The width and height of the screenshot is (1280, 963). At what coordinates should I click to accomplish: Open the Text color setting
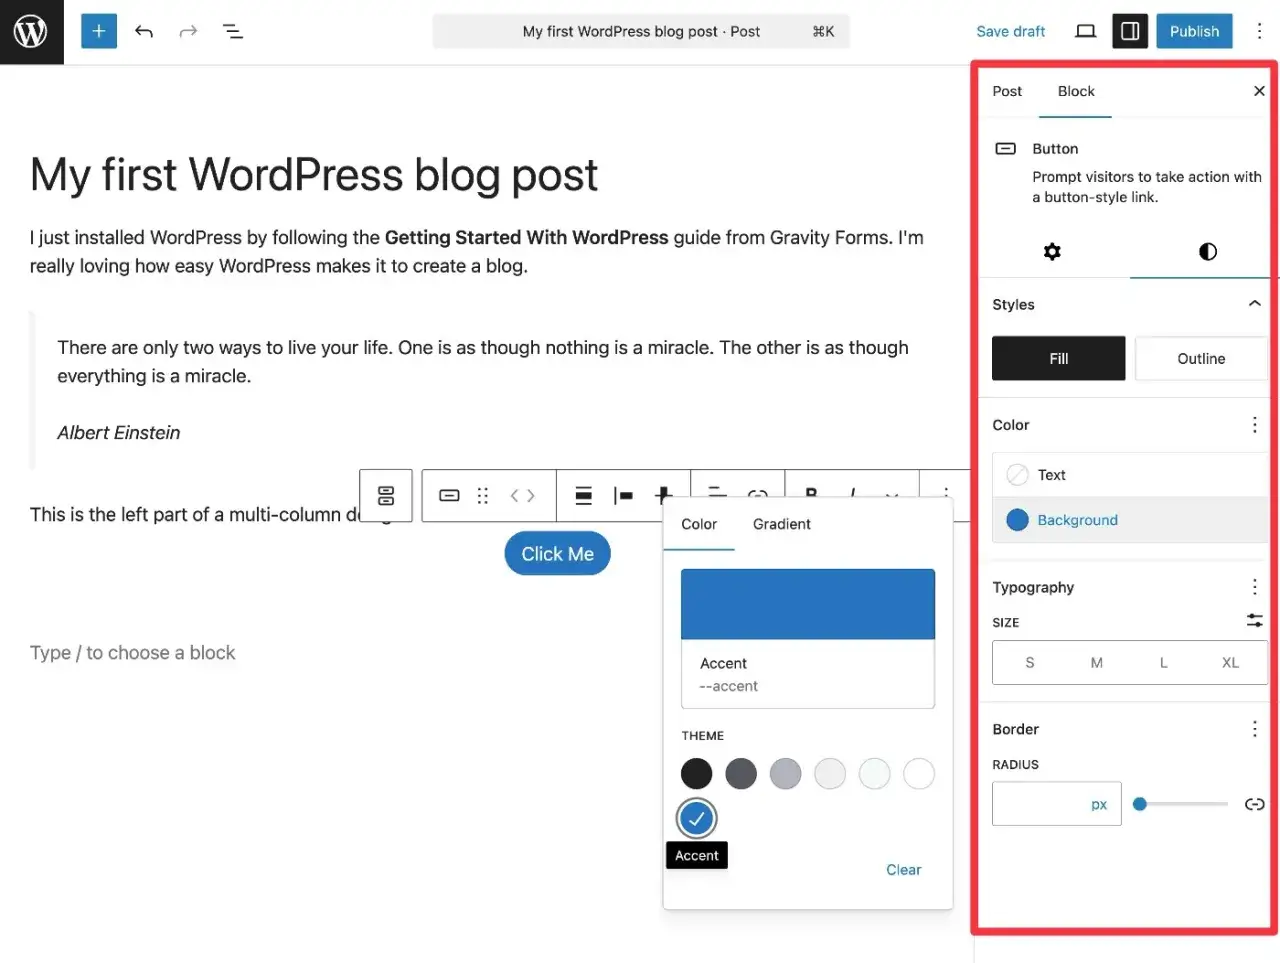1130,475
